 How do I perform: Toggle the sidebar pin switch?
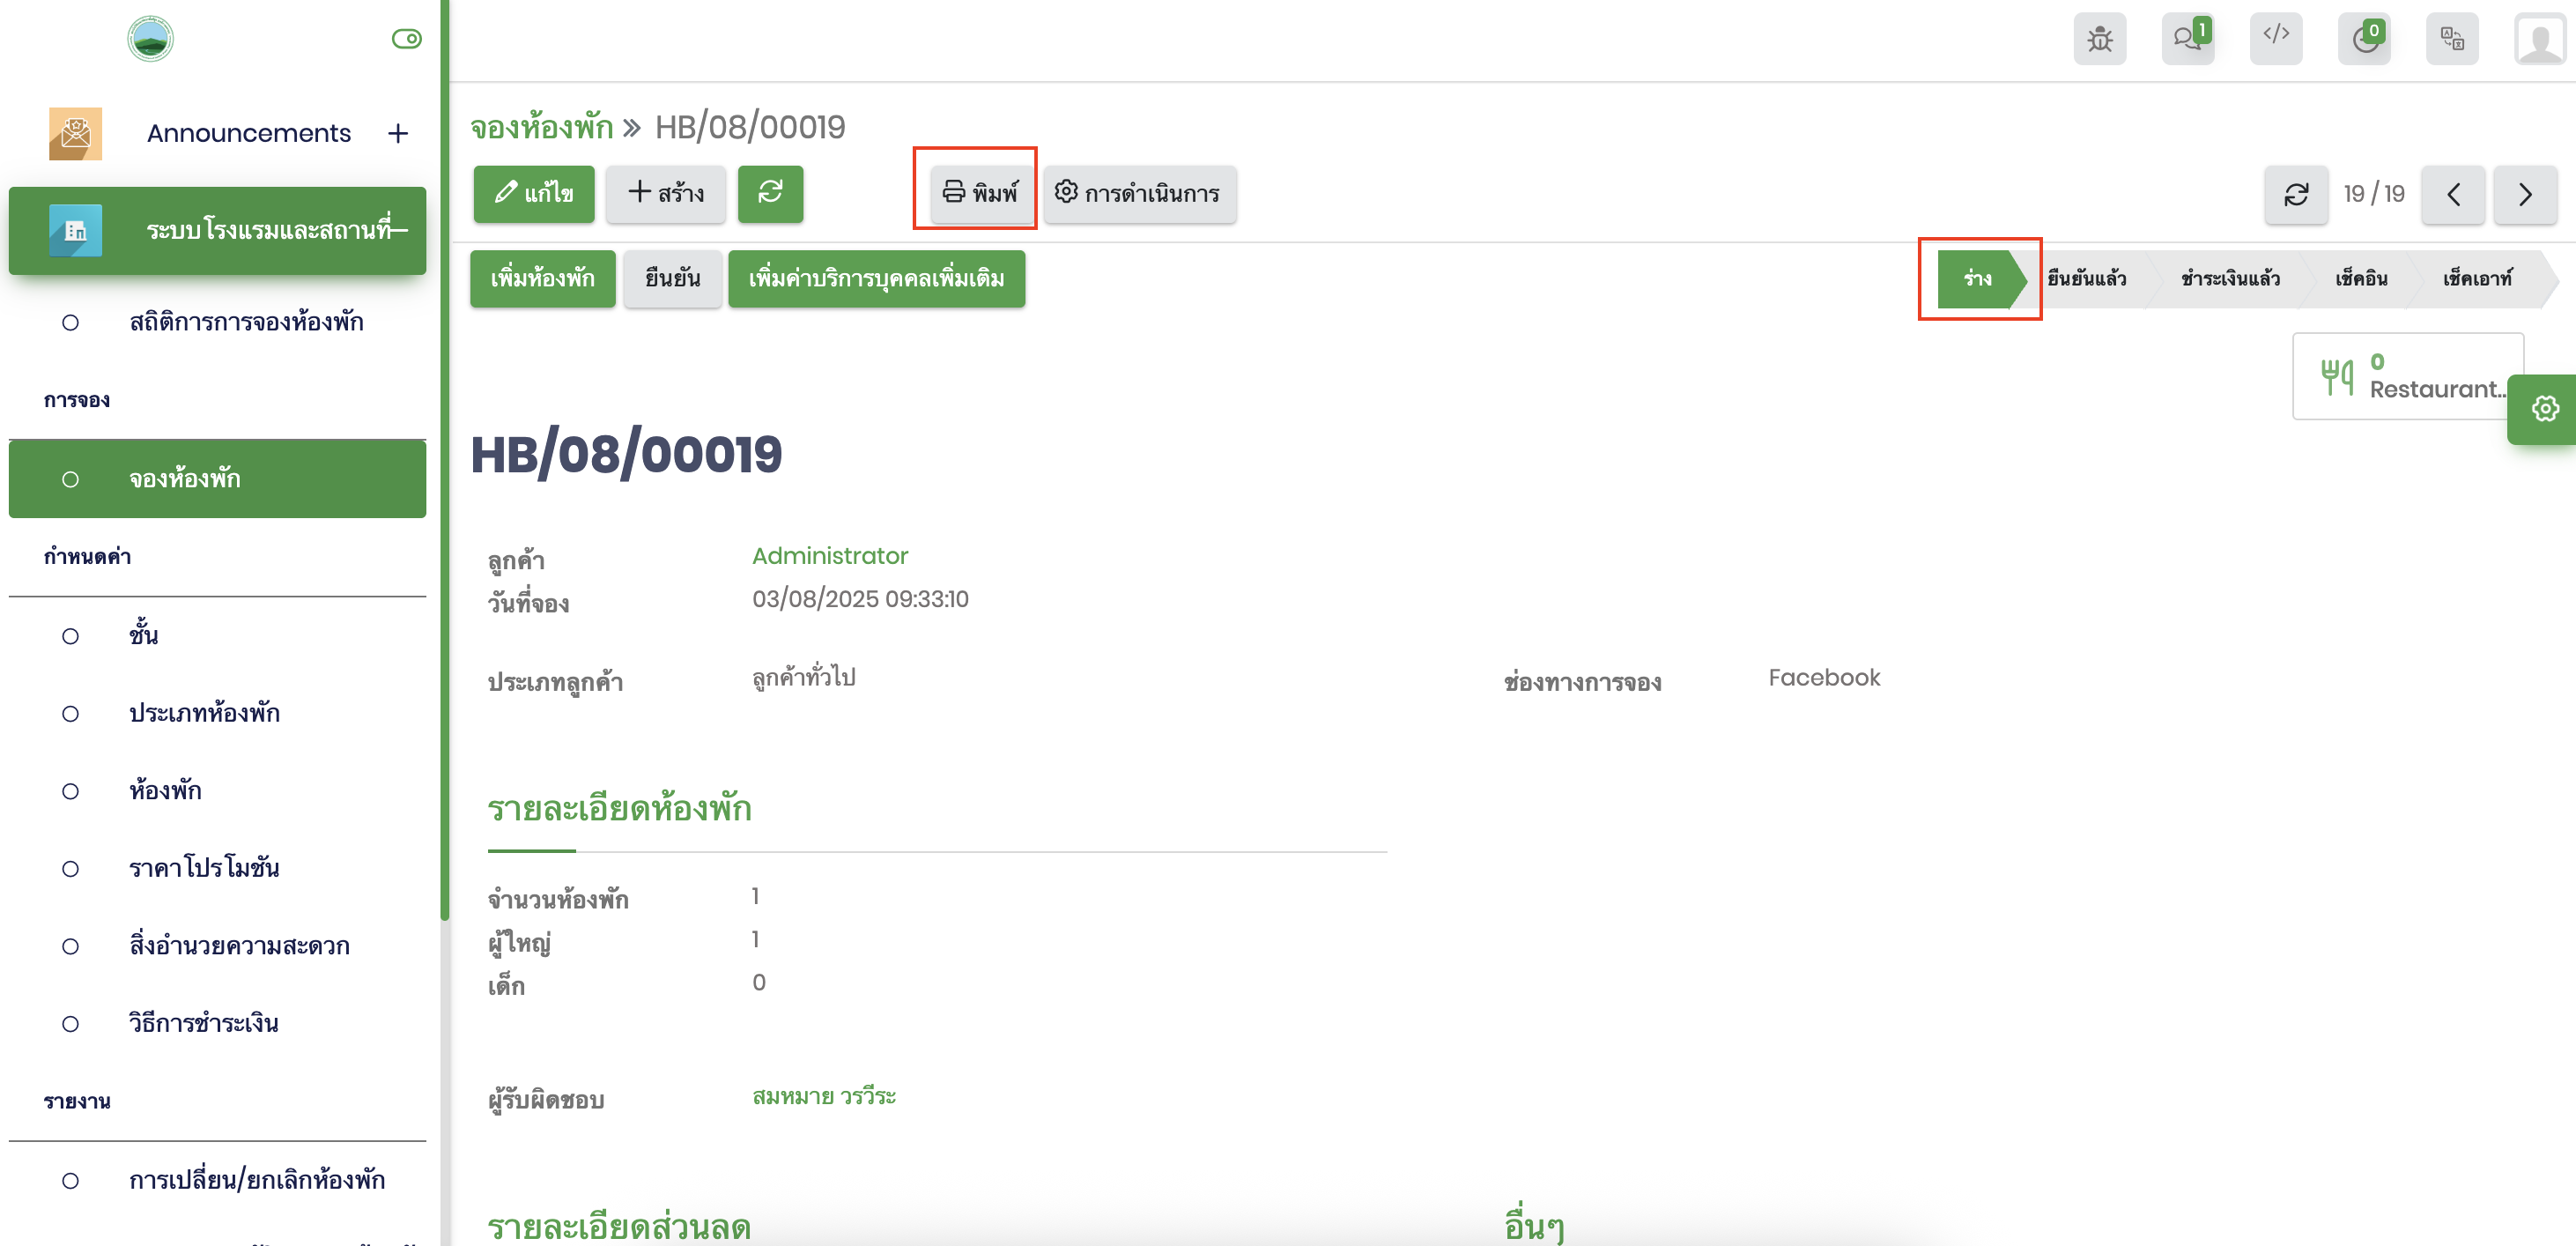tap(406, 39)
